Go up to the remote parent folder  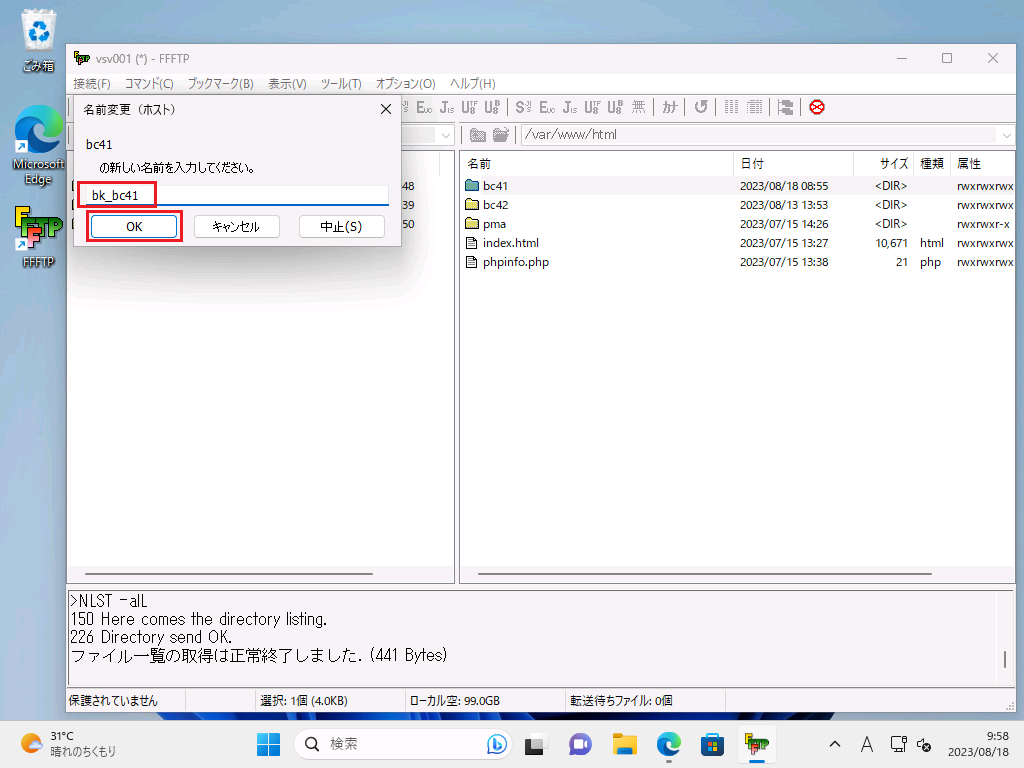point(478,135)
